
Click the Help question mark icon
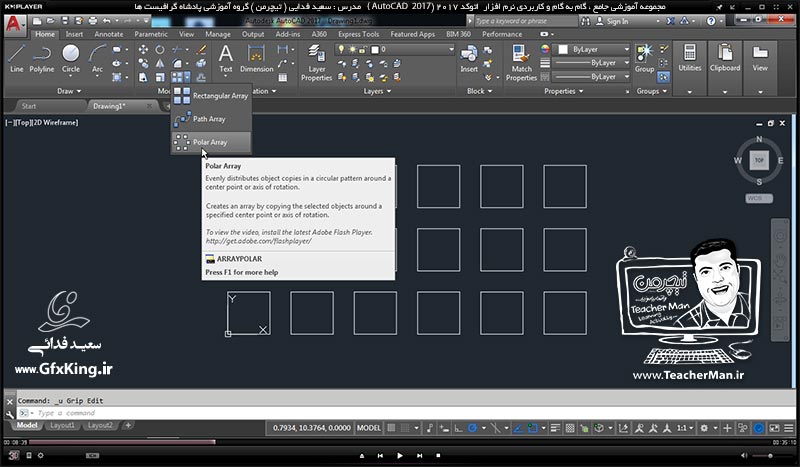711,21
